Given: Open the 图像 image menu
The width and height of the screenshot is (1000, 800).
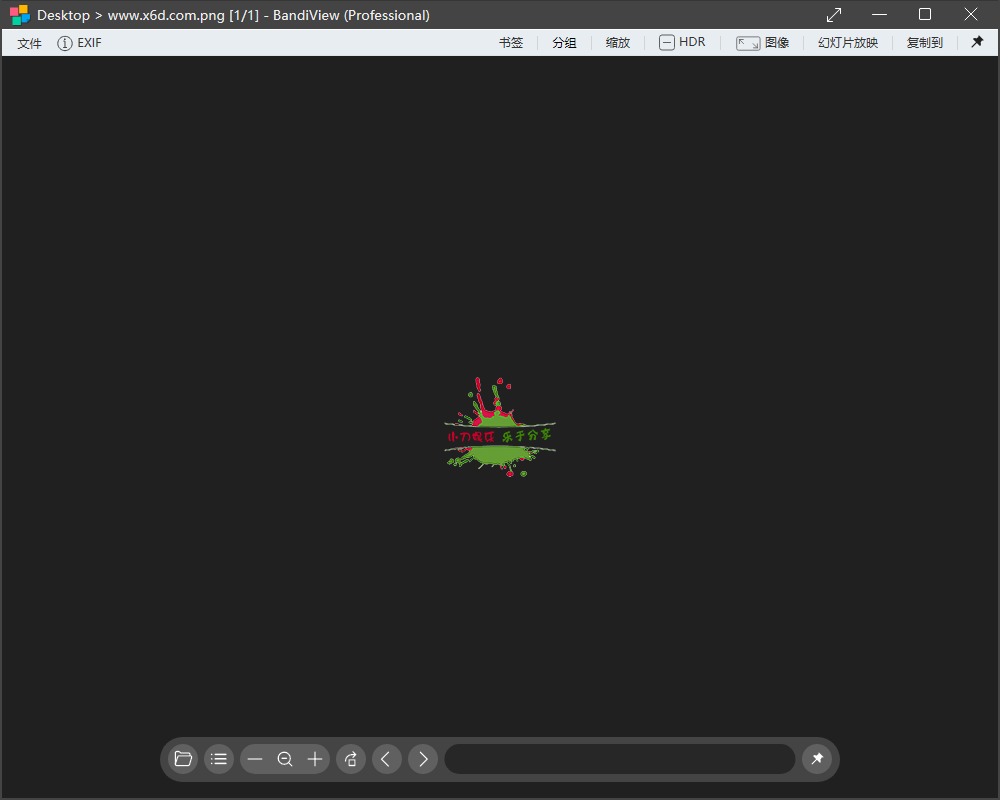Looking at the screenshot, I should coord(777,42).
